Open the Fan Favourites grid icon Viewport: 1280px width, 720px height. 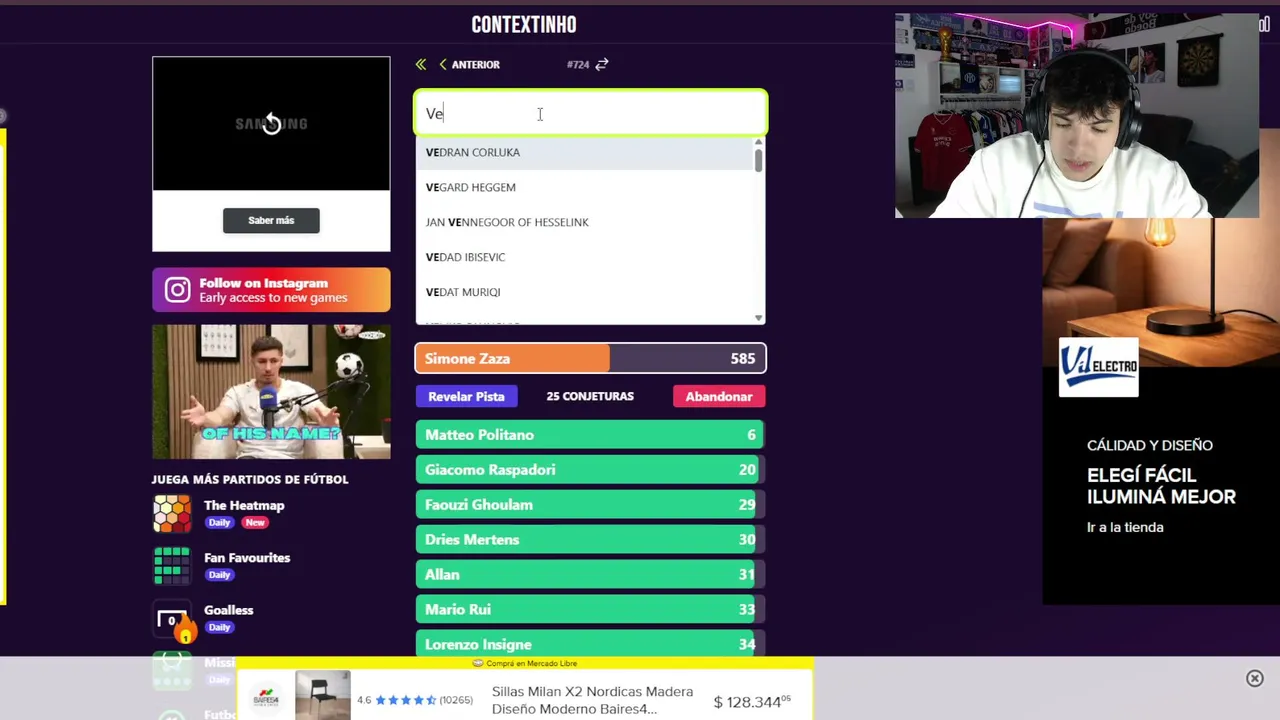pos(172,566)
